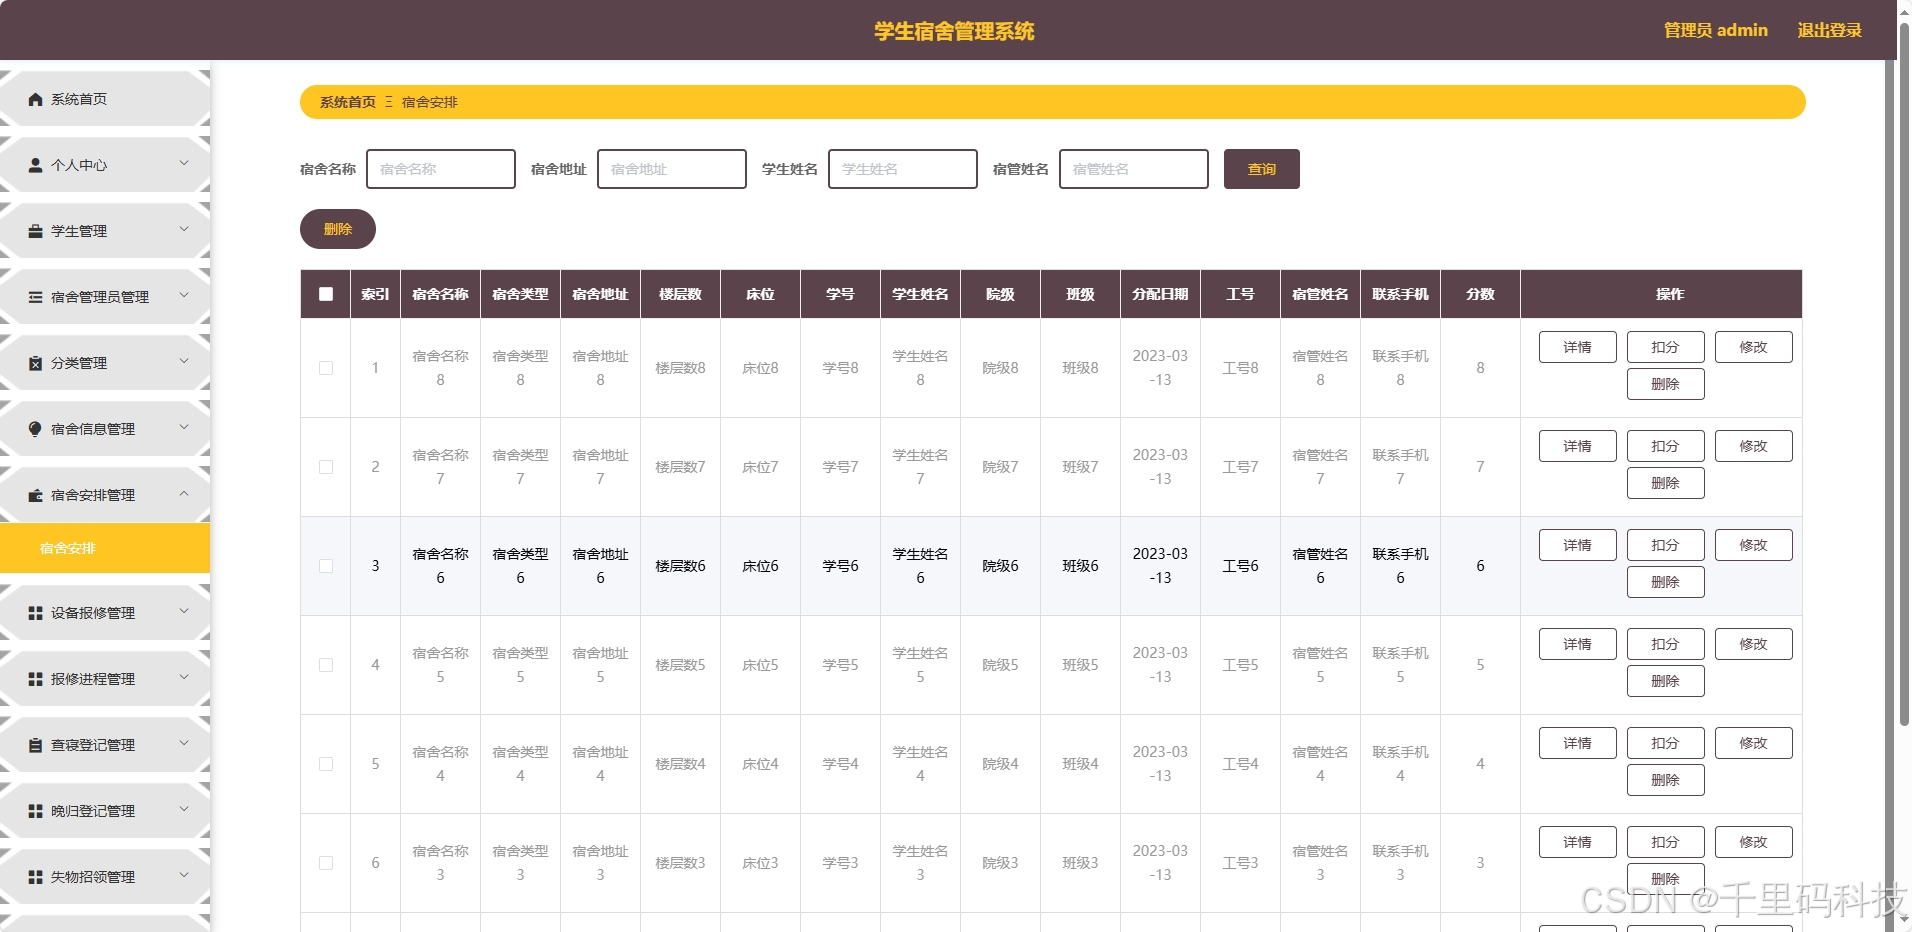Screen dimensions: 1912x932
Task: Click 管理员 admin in the header
Action: coord(1716,30)
